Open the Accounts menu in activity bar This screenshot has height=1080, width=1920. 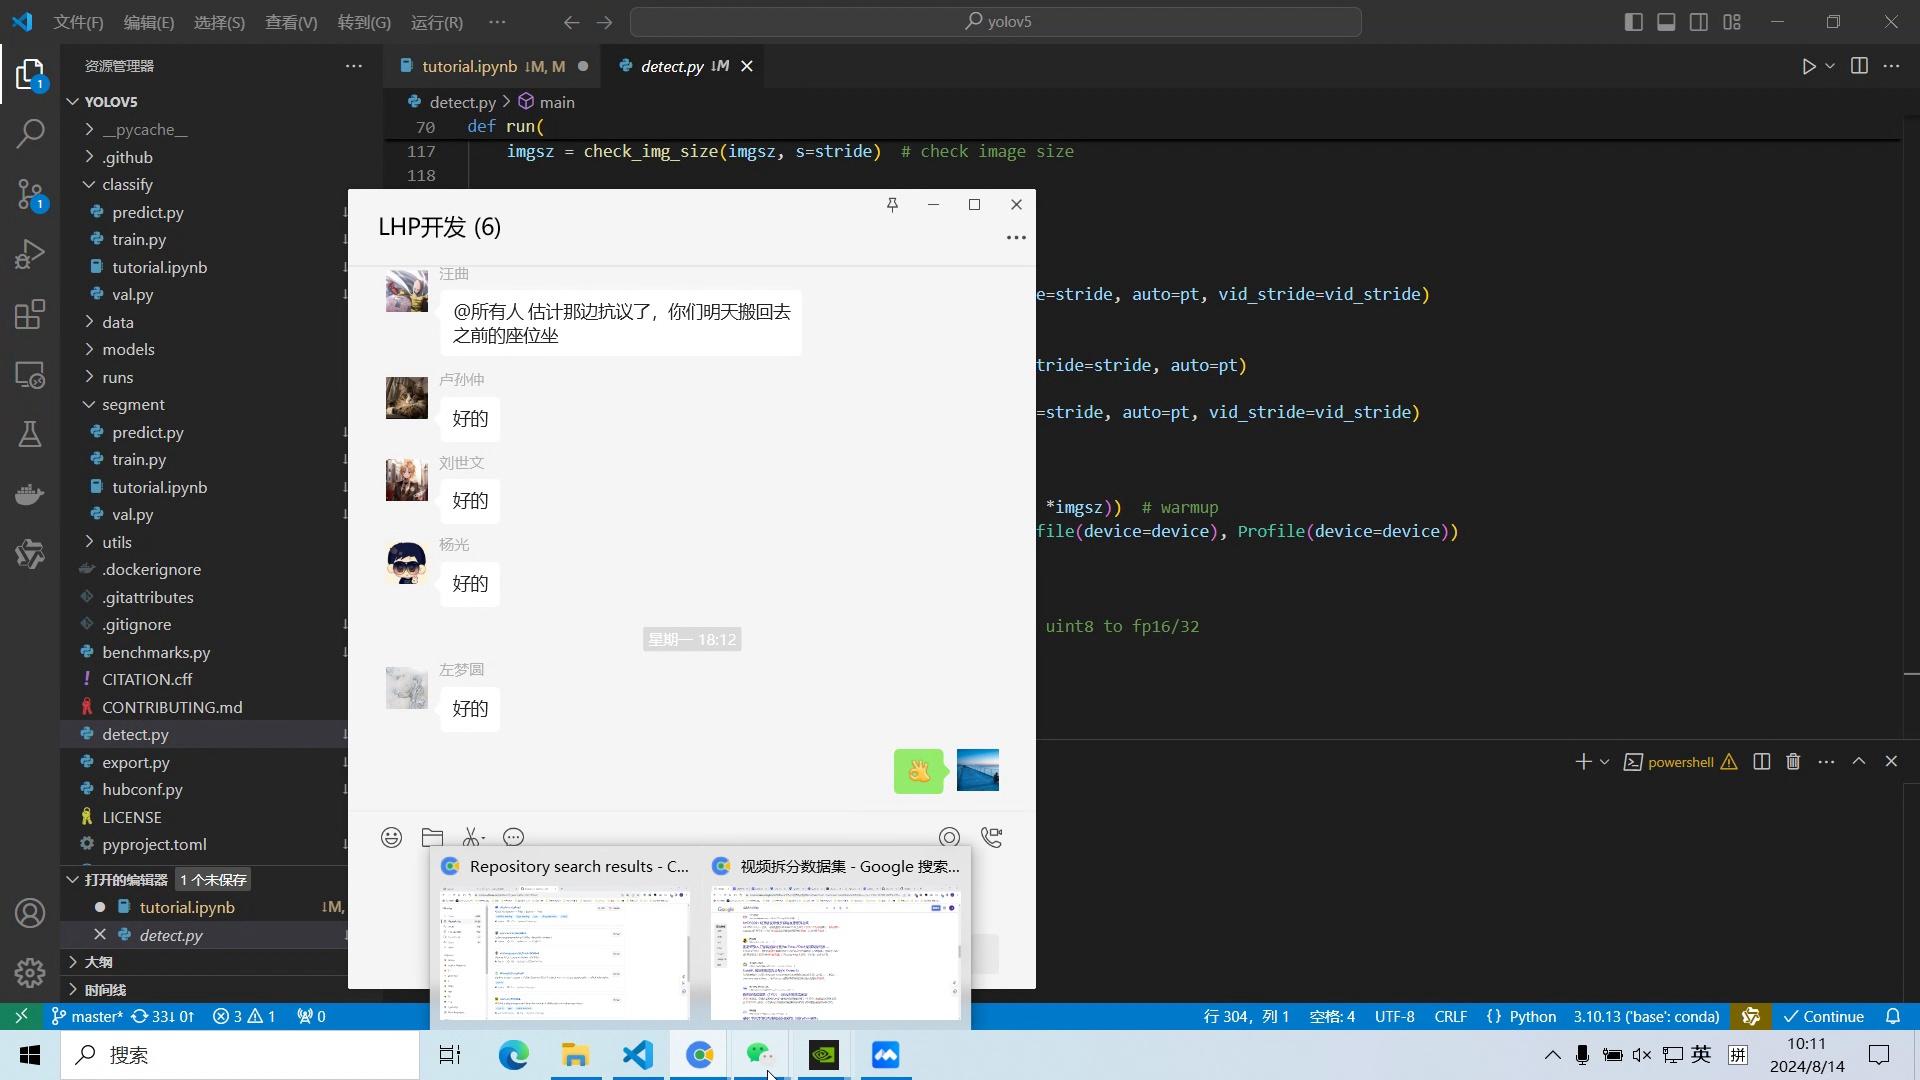coord(30,913)
